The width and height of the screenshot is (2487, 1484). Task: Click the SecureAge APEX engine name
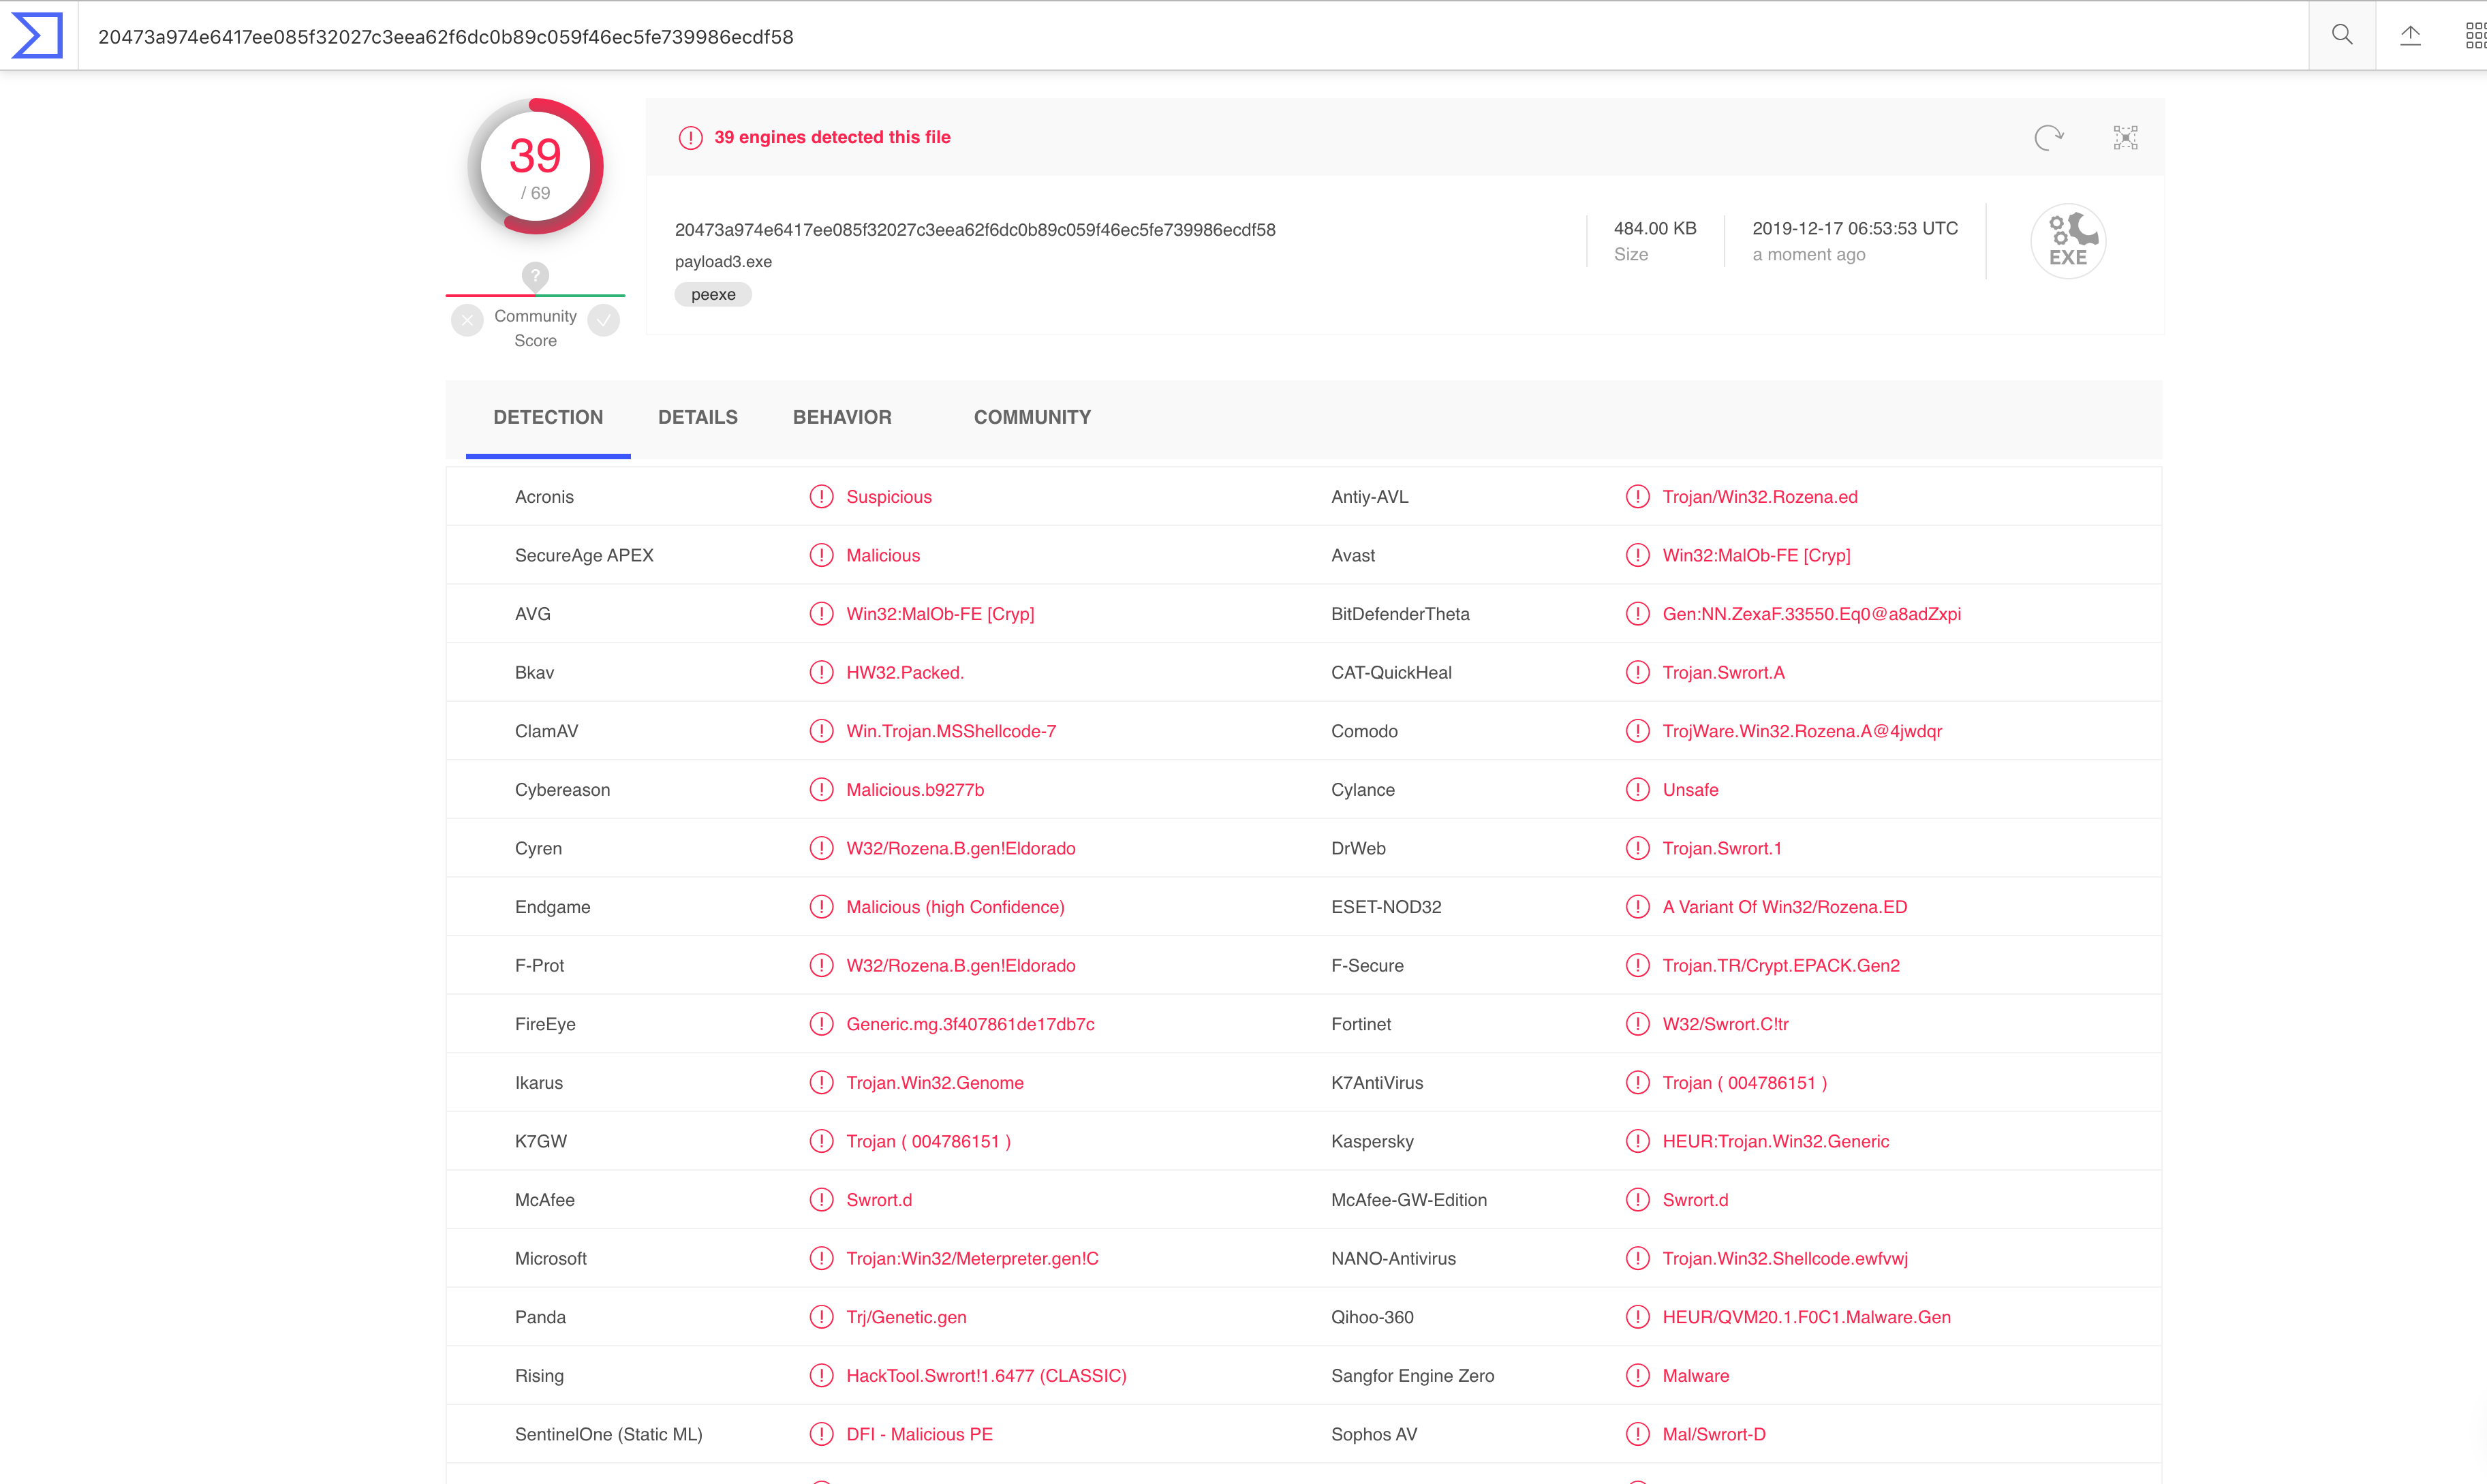[x=584, y=555]
